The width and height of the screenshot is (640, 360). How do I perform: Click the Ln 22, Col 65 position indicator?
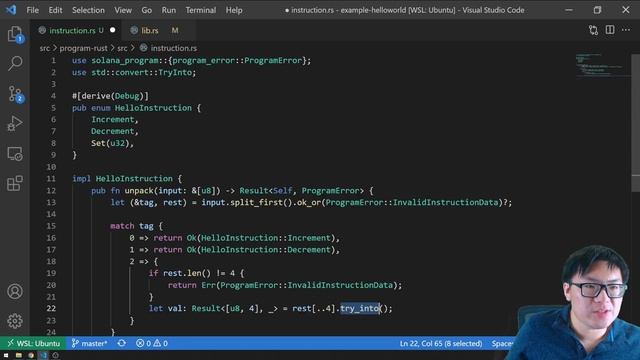point(441,343)
